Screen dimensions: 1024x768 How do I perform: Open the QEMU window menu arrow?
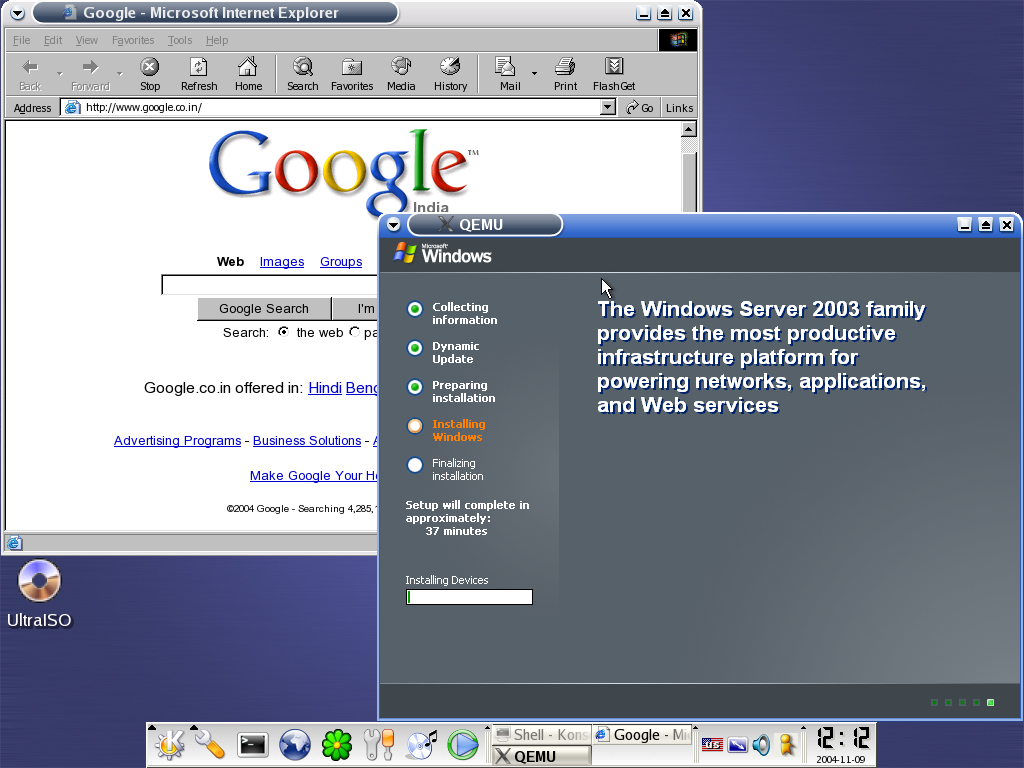pos(393,225)
